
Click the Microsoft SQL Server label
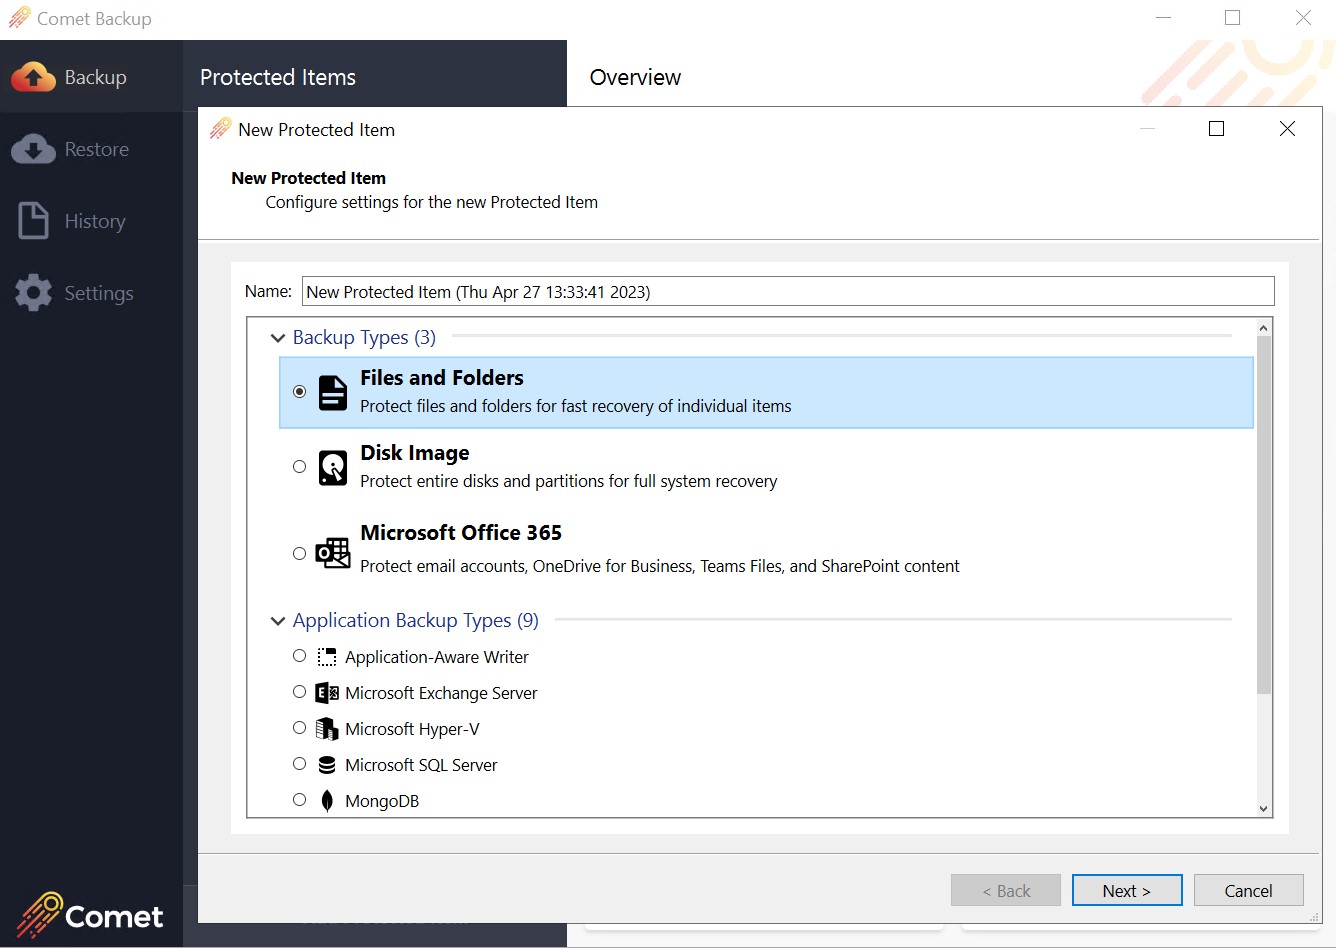tap(421, 765)
